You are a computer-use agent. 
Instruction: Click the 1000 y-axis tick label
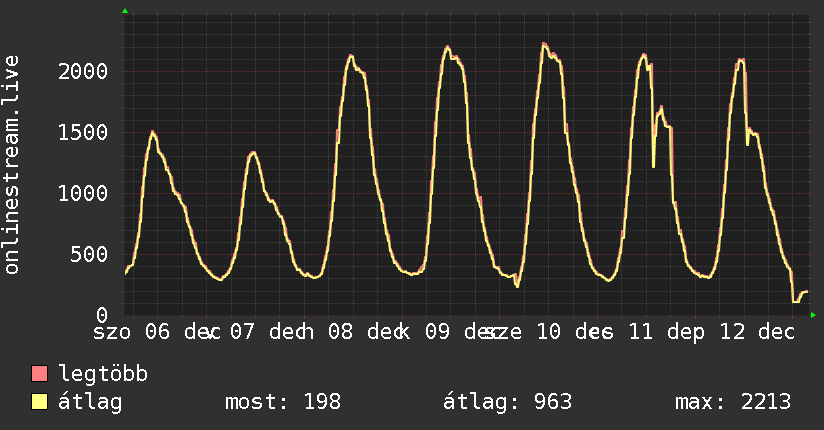tap(84, 193)
